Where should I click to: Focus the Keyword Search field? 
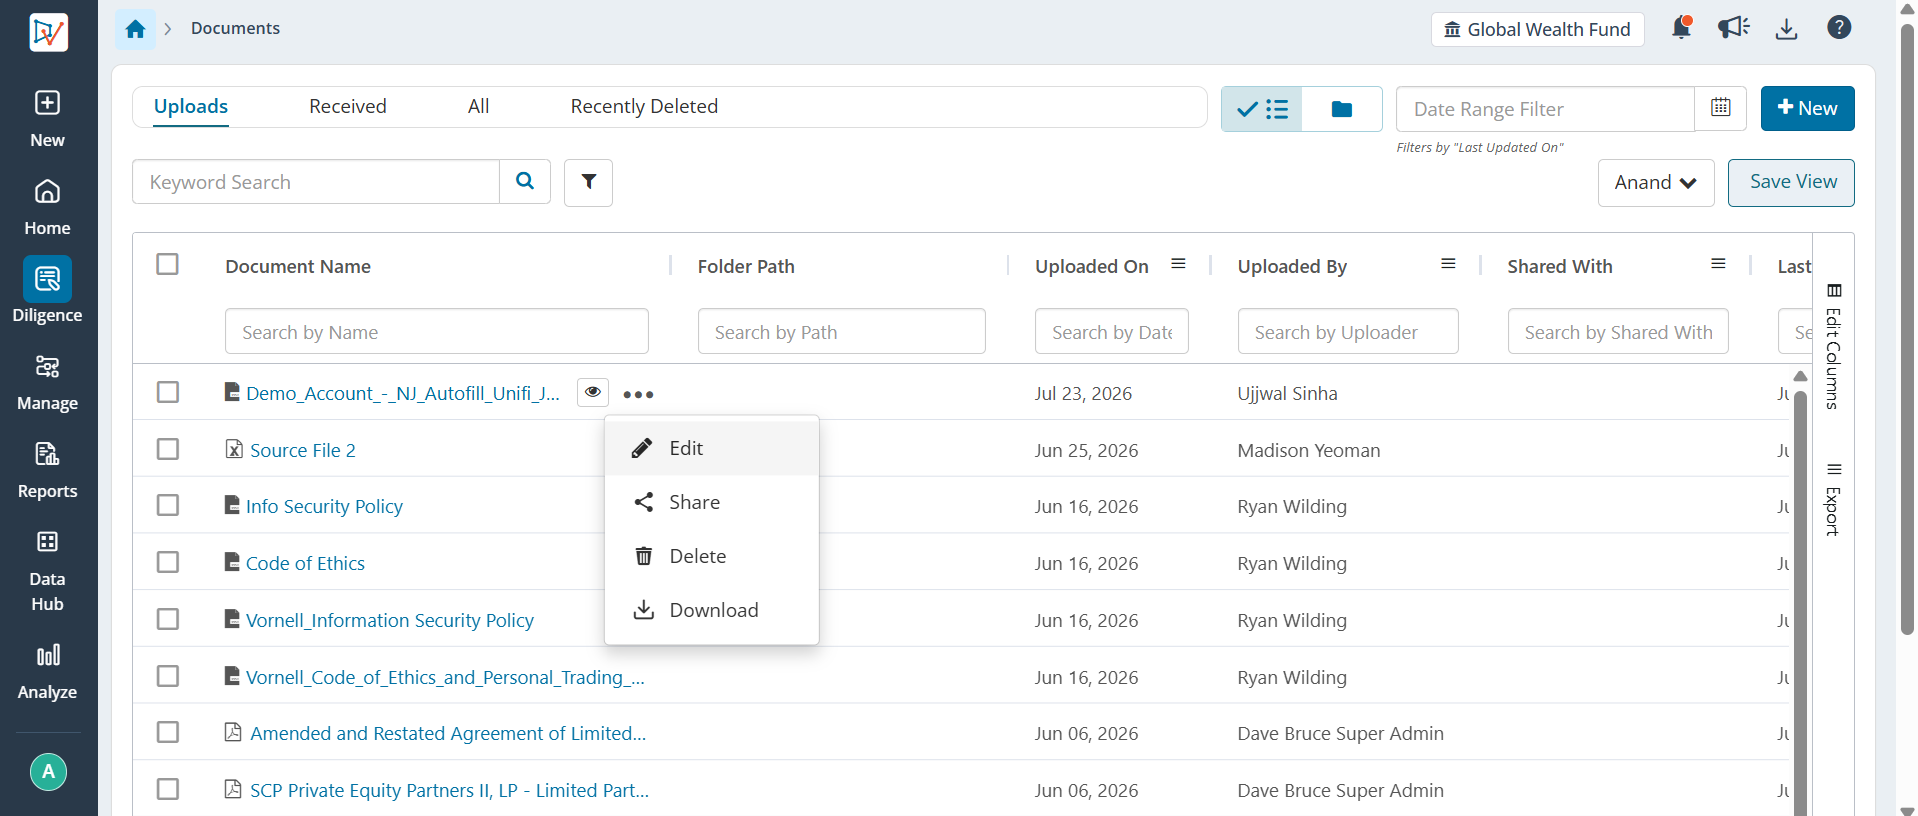click(x=316, y=182)
